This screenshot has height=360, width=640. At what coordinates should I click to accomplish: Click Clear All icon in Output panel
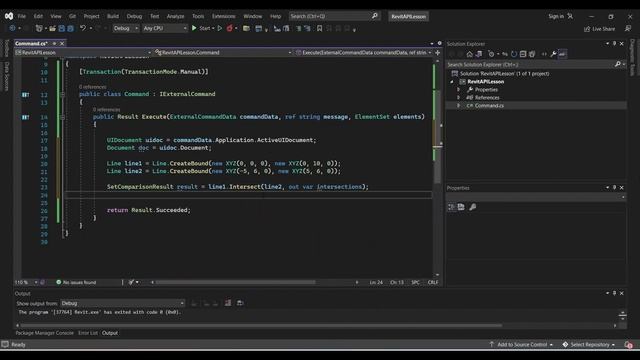coord(228,303)
